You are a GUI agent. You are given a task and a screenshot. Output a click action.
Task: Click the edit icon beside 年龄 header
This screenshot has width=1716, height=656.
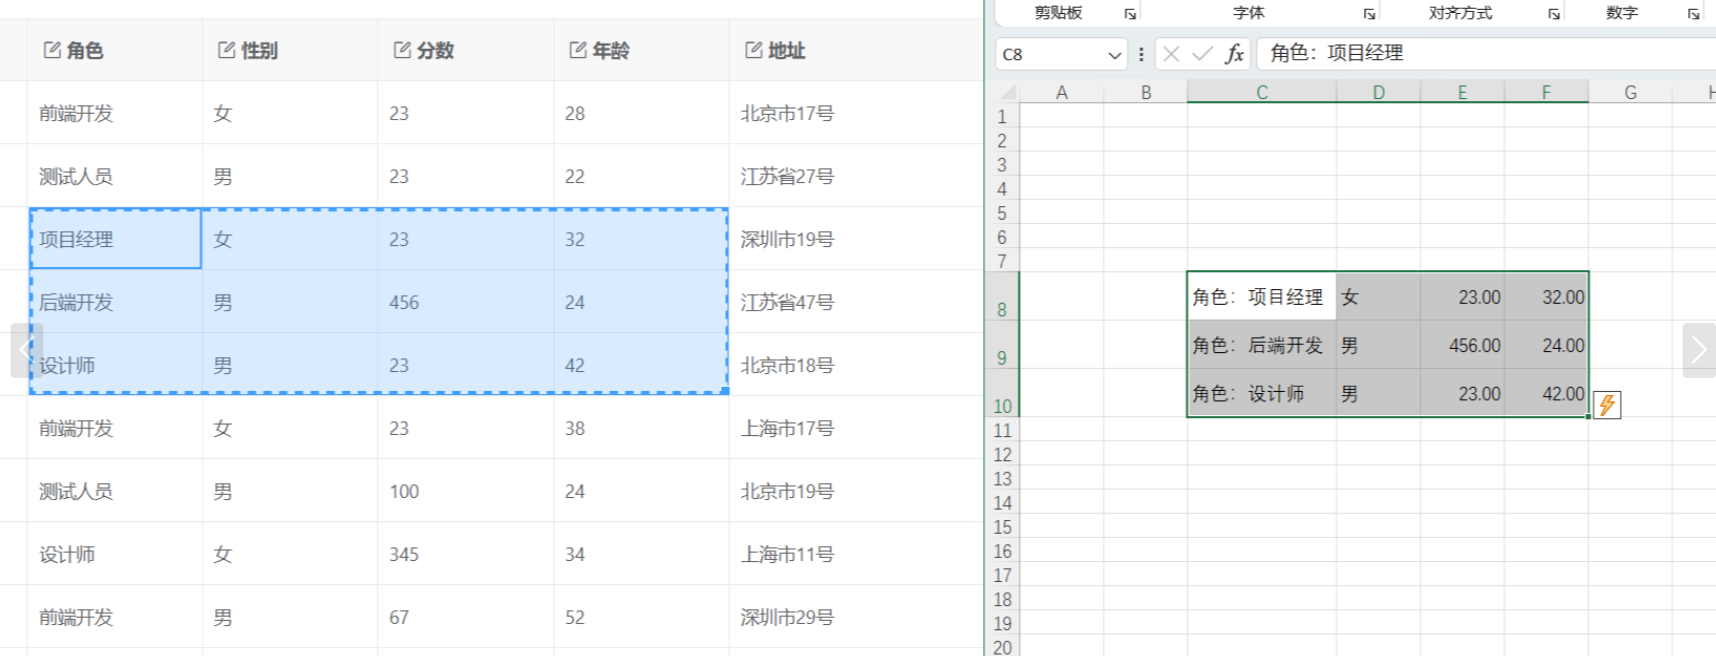click(578, 50)
